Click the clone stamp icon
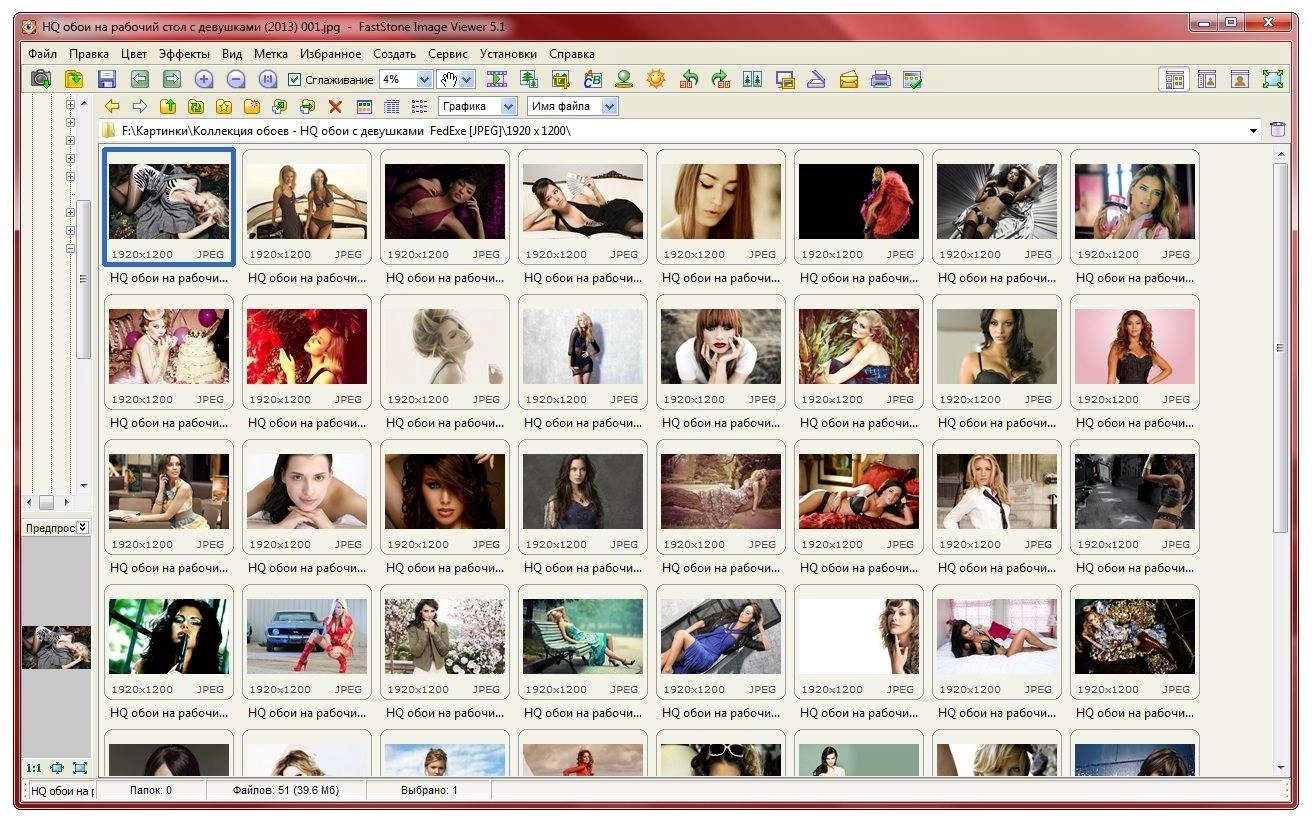 pyautogui.click(x=624, y=79)
